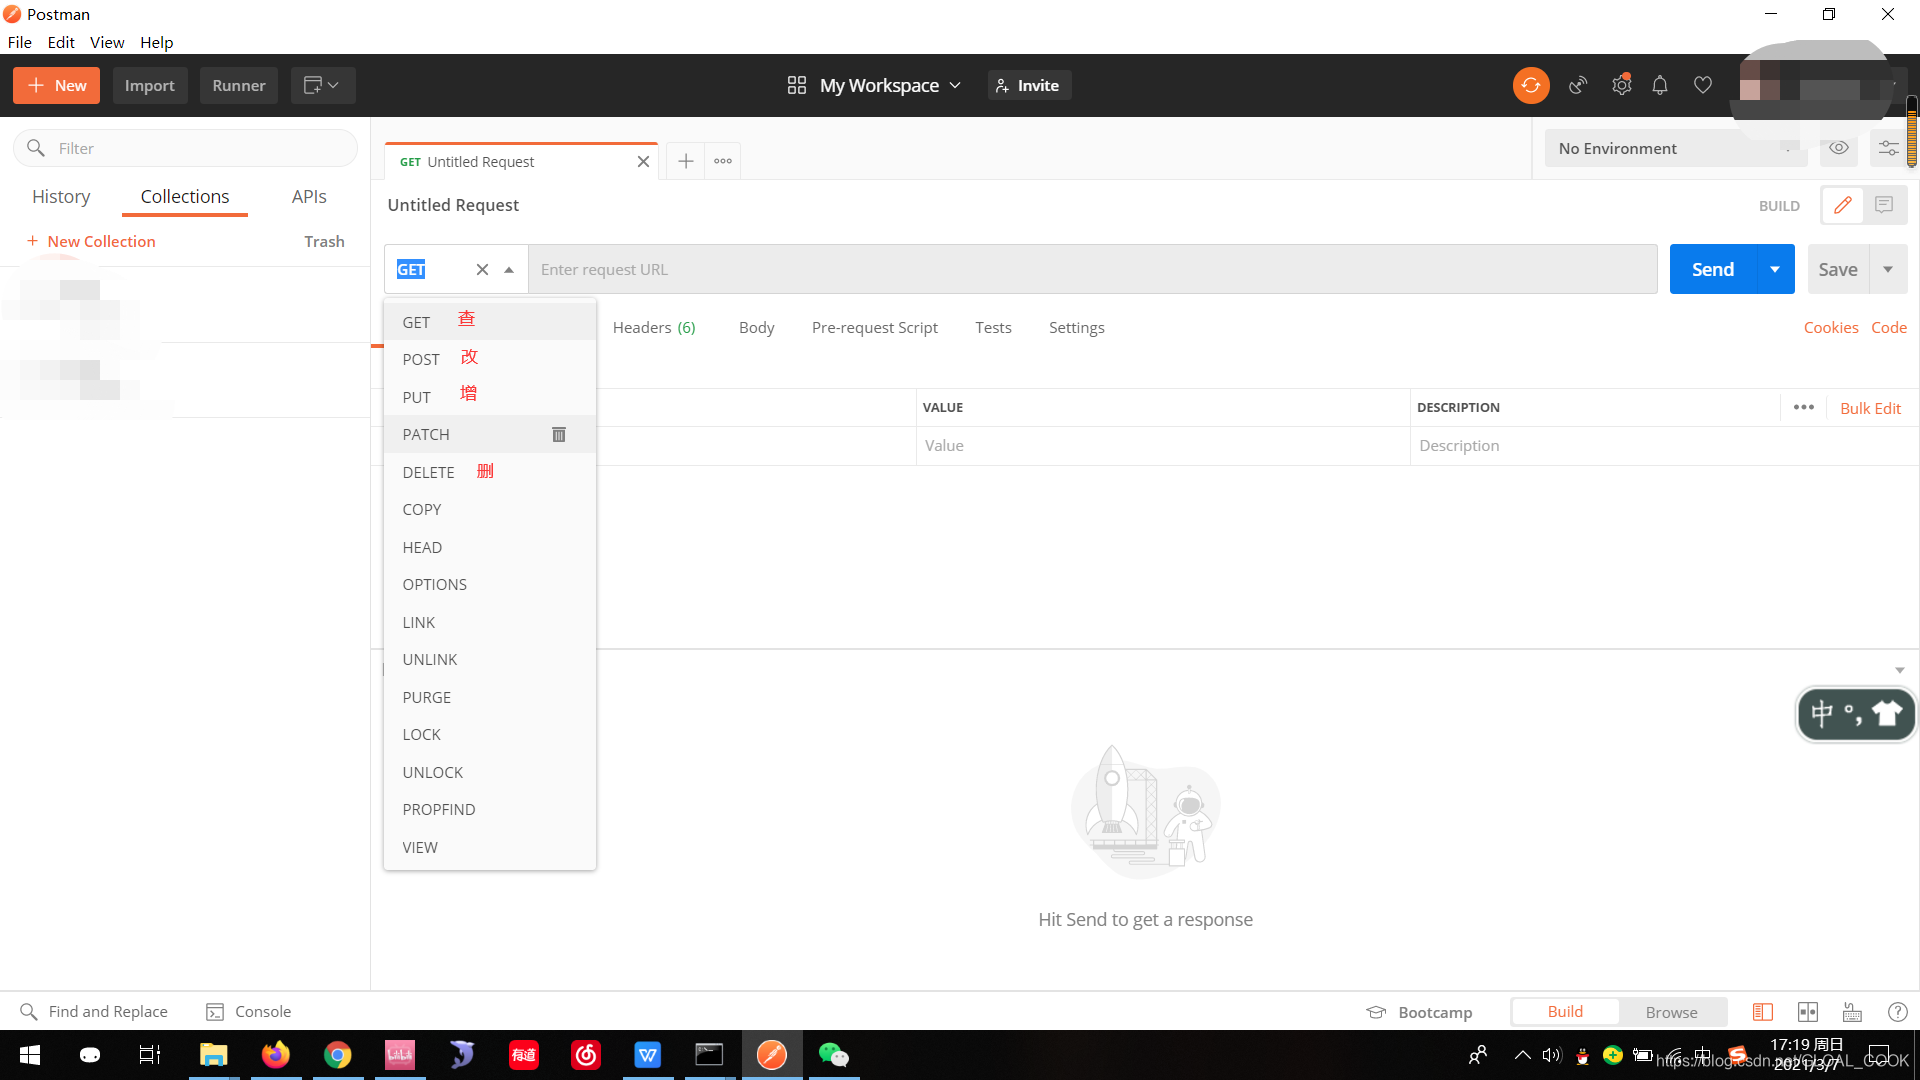Click the Import button
The width and height of the screenshot is (1920, 1080).
(x=149, y=85)
